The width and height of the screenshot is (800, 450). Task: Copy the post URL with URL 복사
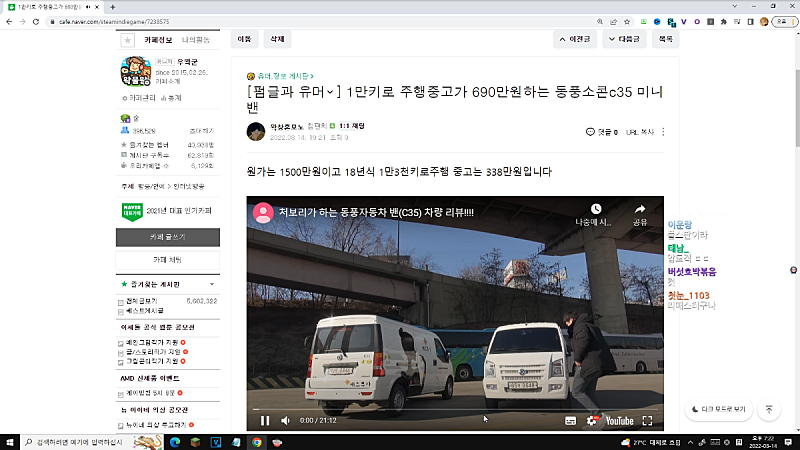tap(640, 132)
